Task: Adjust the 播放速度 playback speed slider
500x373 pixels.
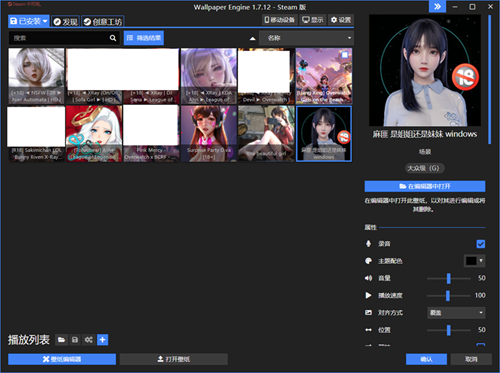Action: pyautogui.click(x=449, y=295)
